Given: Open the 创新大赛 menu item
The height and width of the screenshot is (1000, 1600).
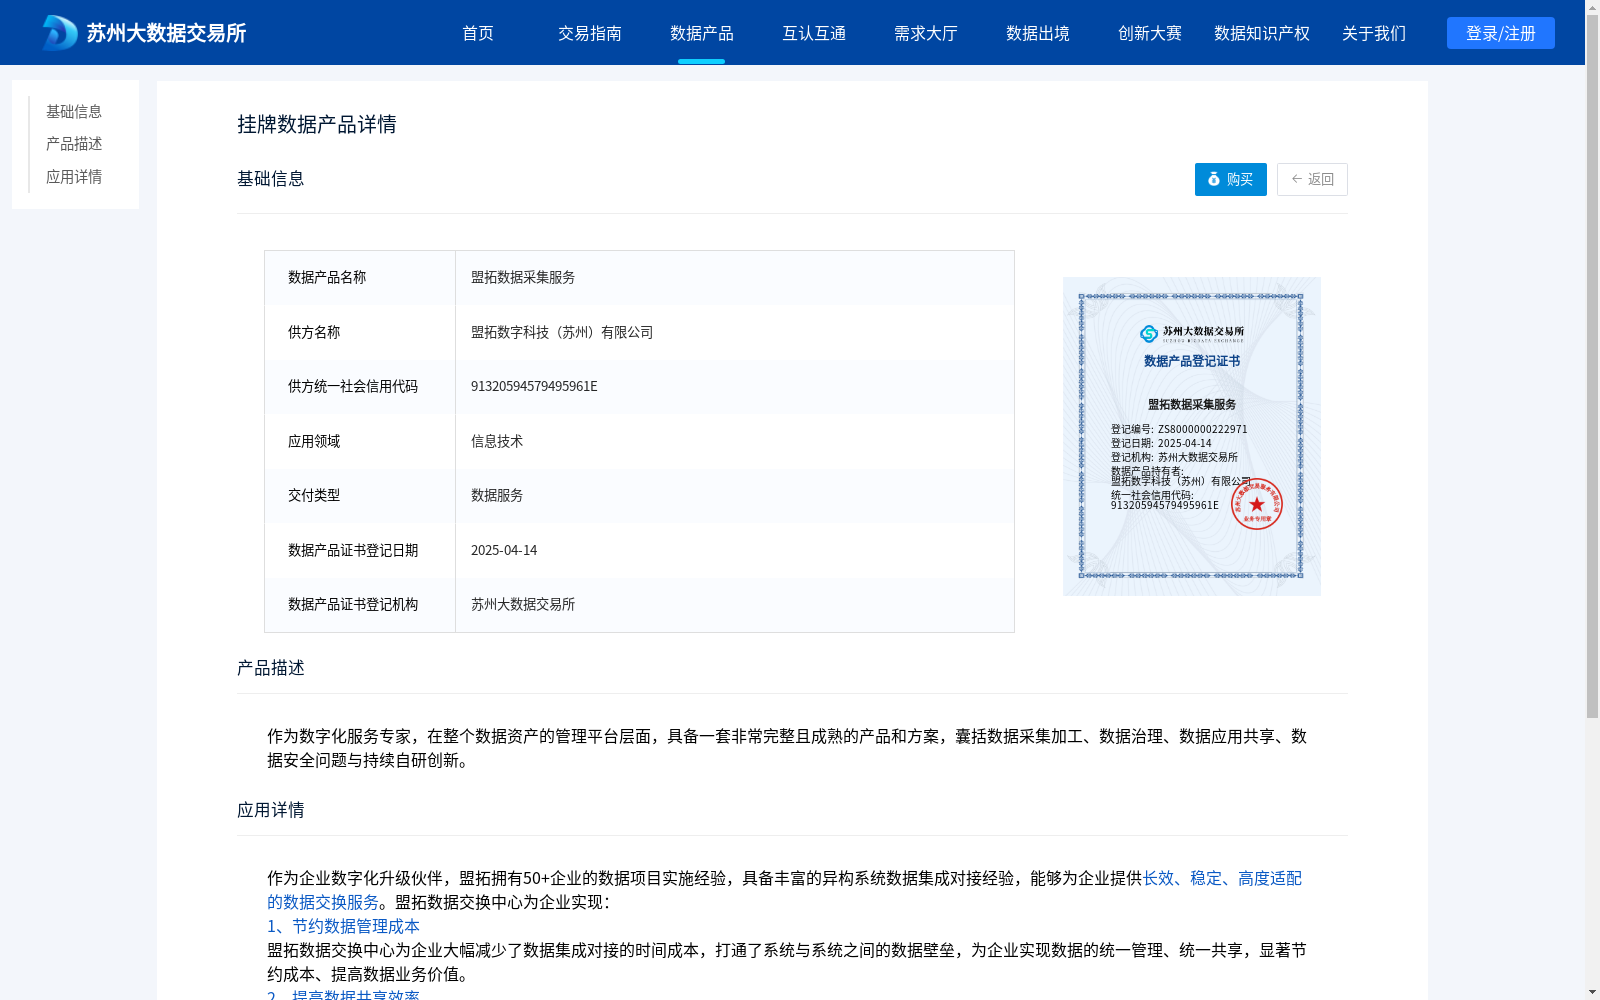Looking at the screenshot, I should (1150, 33).
